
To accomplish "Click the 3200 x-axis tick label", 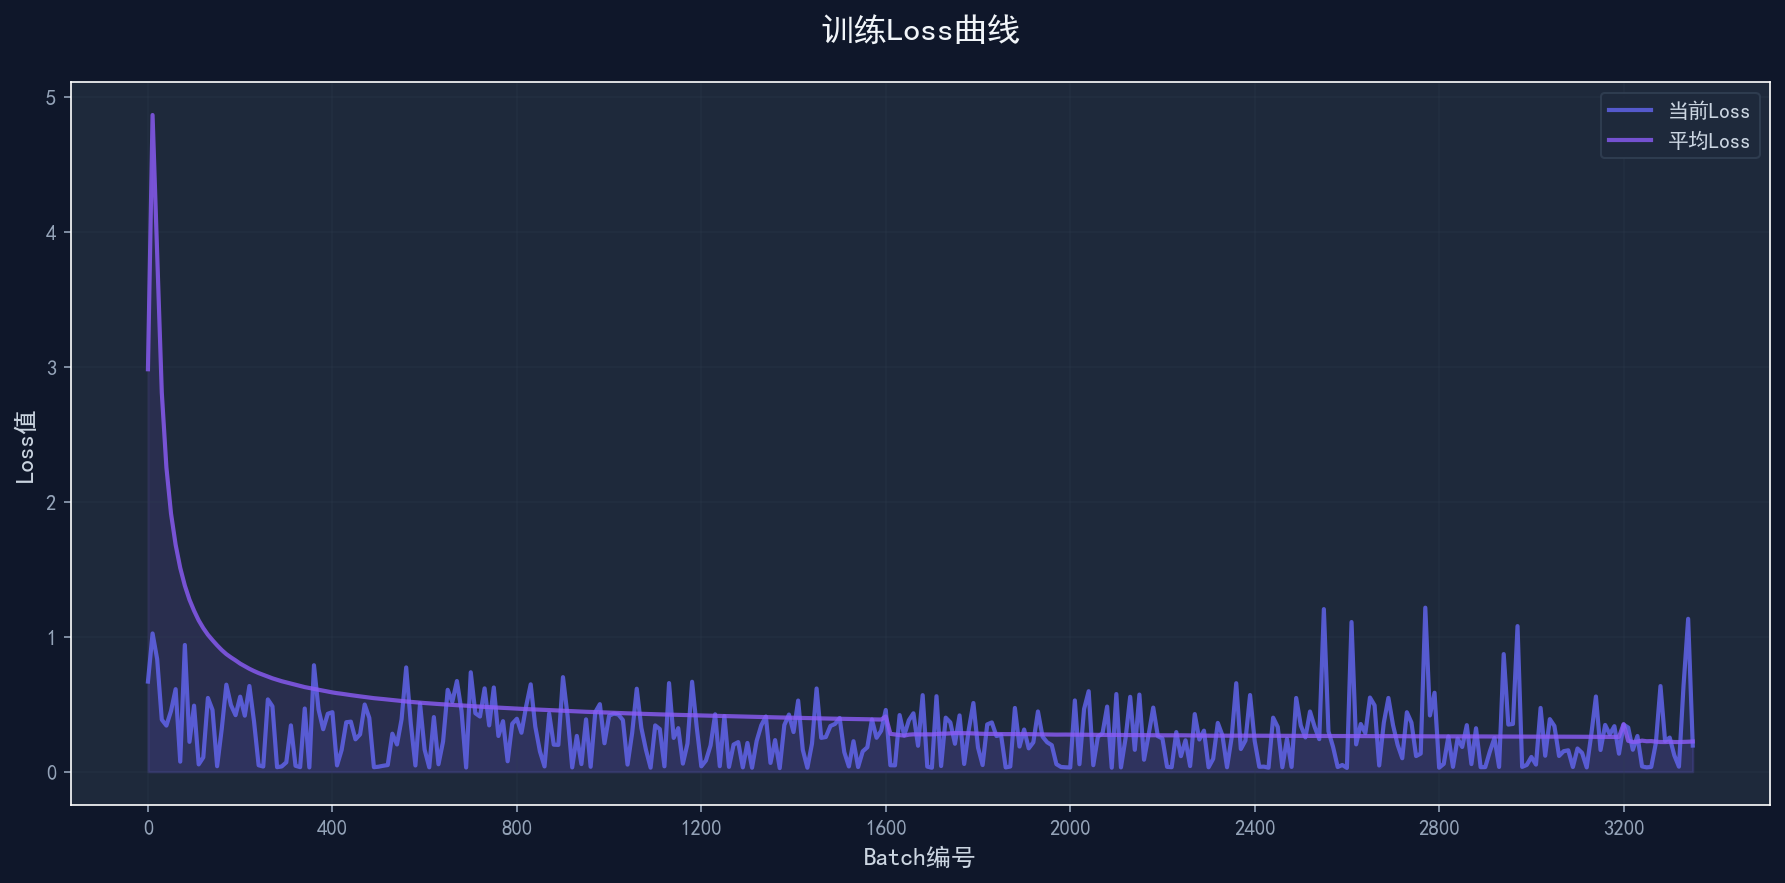I will (x=1623, y=828).
